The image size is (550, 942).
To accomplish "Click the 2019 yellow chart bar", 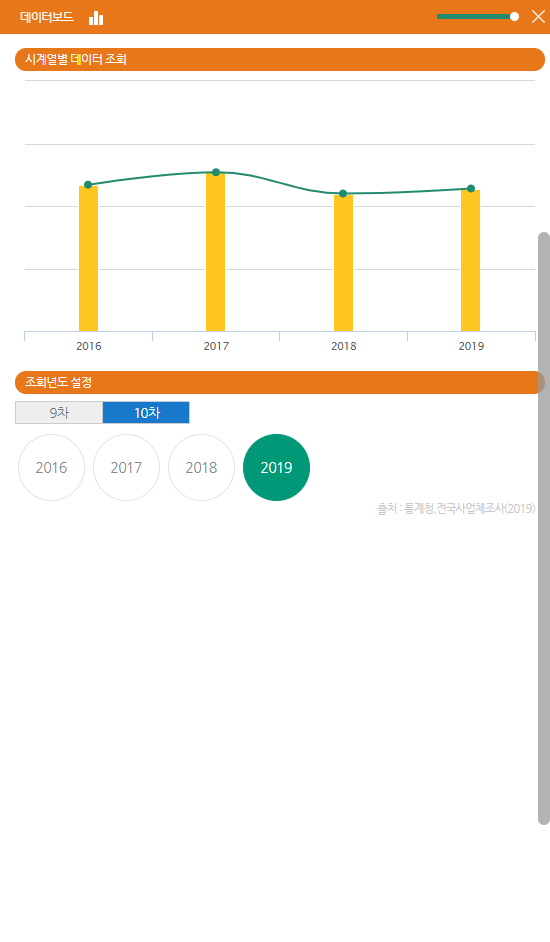I will pyautogui.click(x=471, y=260).
